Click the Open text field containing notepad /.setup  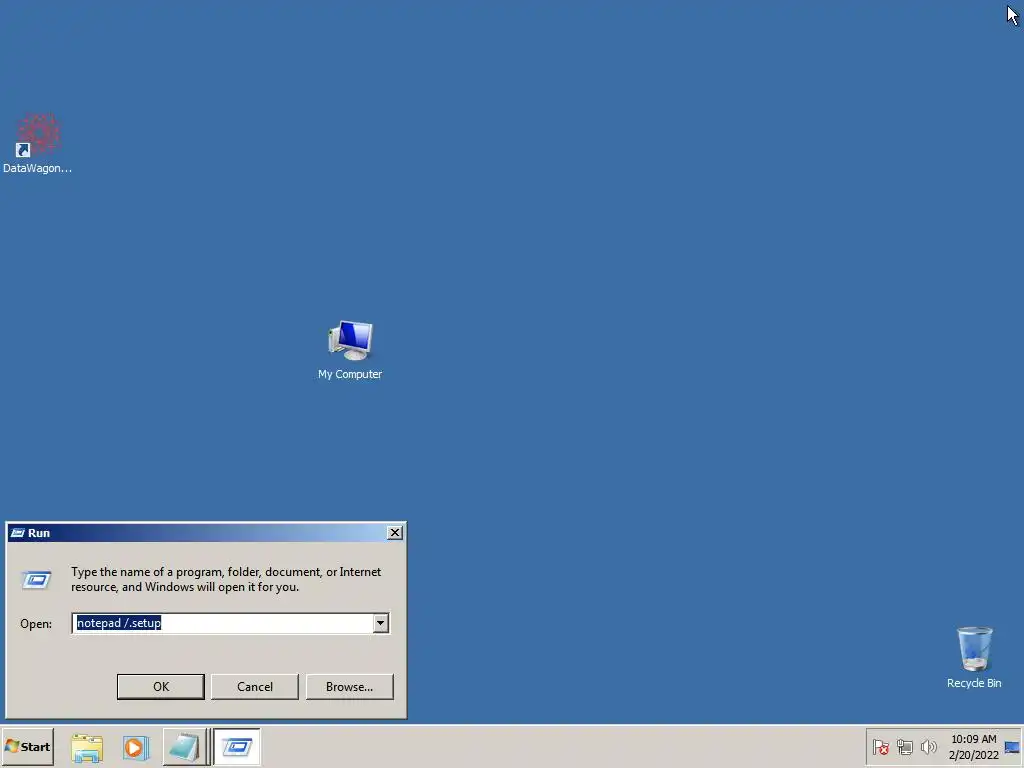point(223,623)
